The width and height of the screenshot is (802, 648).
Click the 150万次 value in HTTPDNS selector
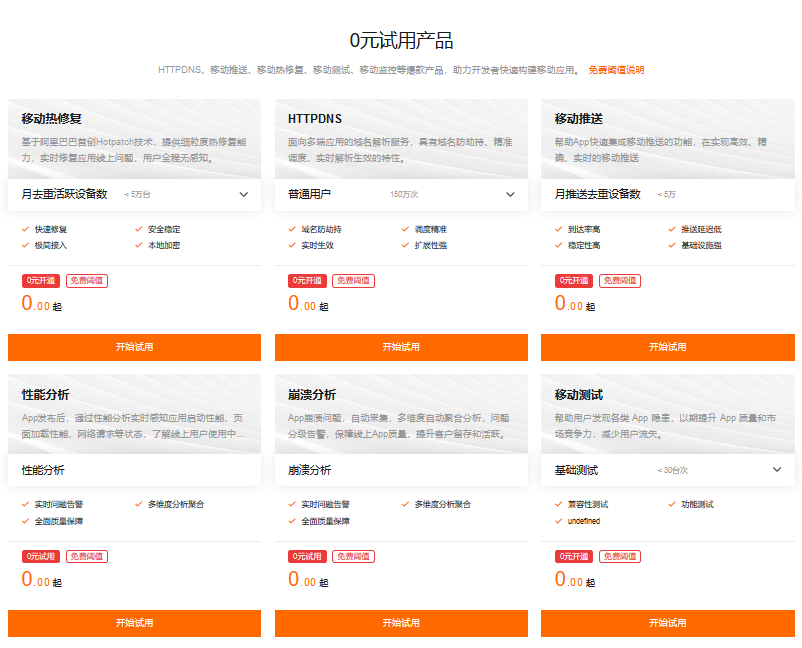(x=404, y=194)
